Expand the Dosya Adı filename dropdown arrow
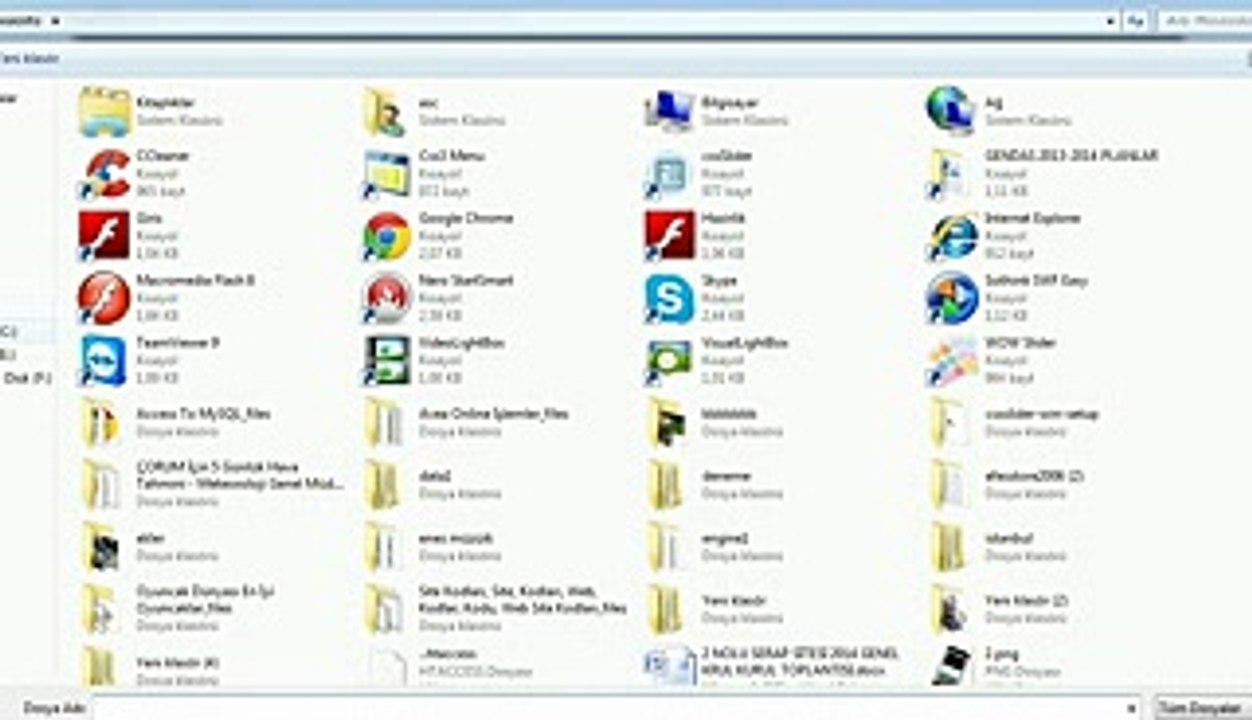This screenshot has height=720, width=1252. pyautogui.click(x=1132, y=708)
